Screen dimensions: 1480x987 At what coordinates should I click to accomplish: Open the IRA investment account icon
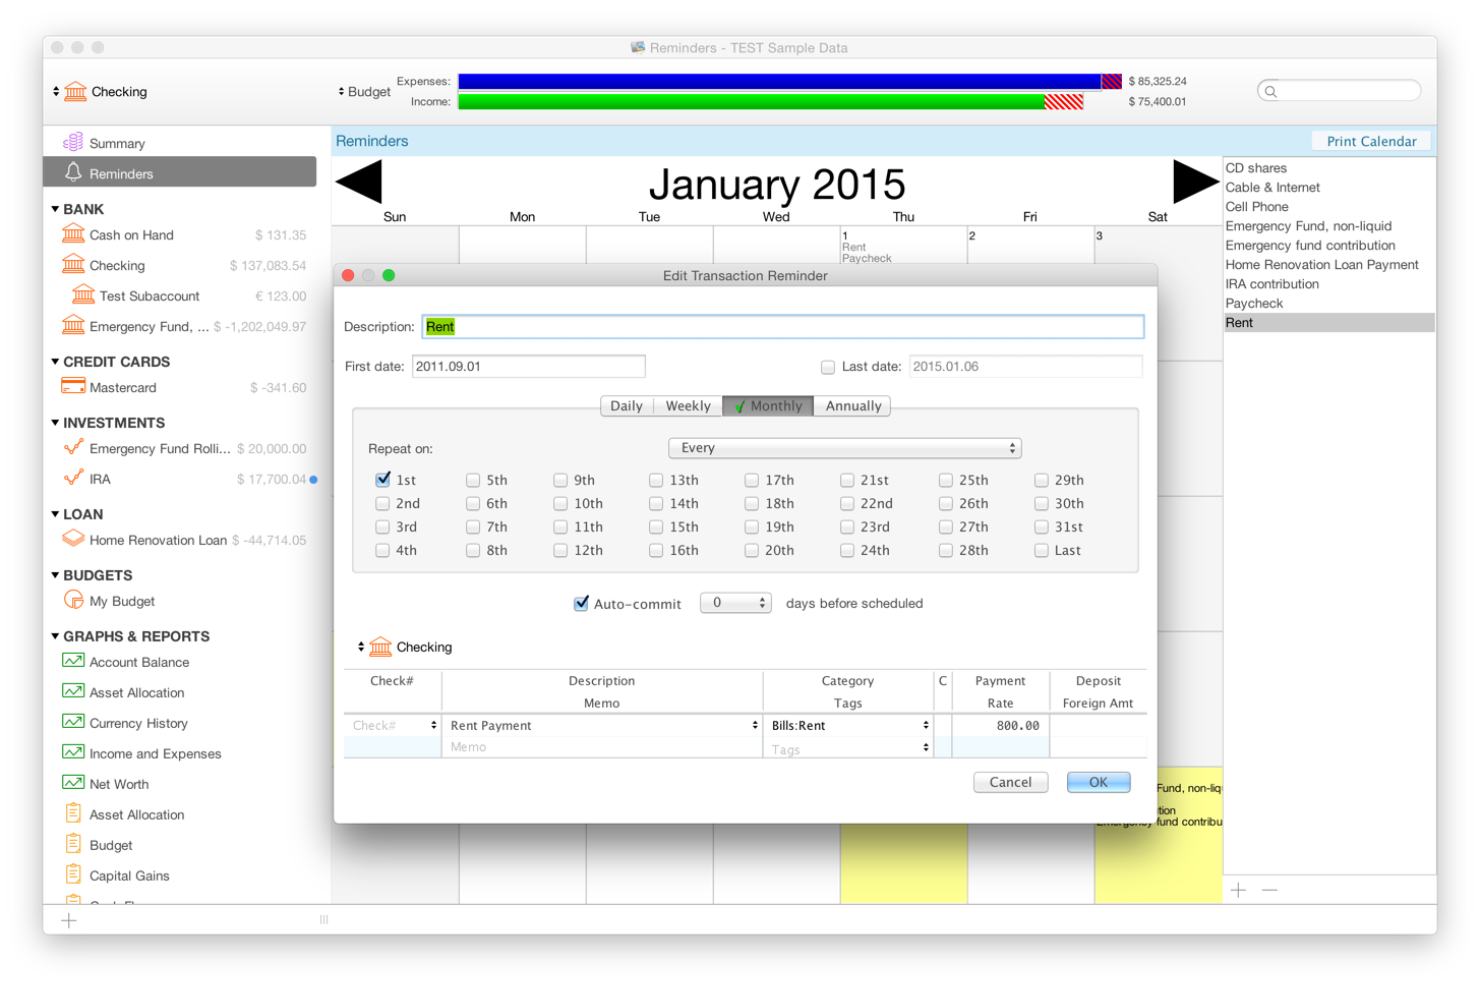click(x=73, y=479)
